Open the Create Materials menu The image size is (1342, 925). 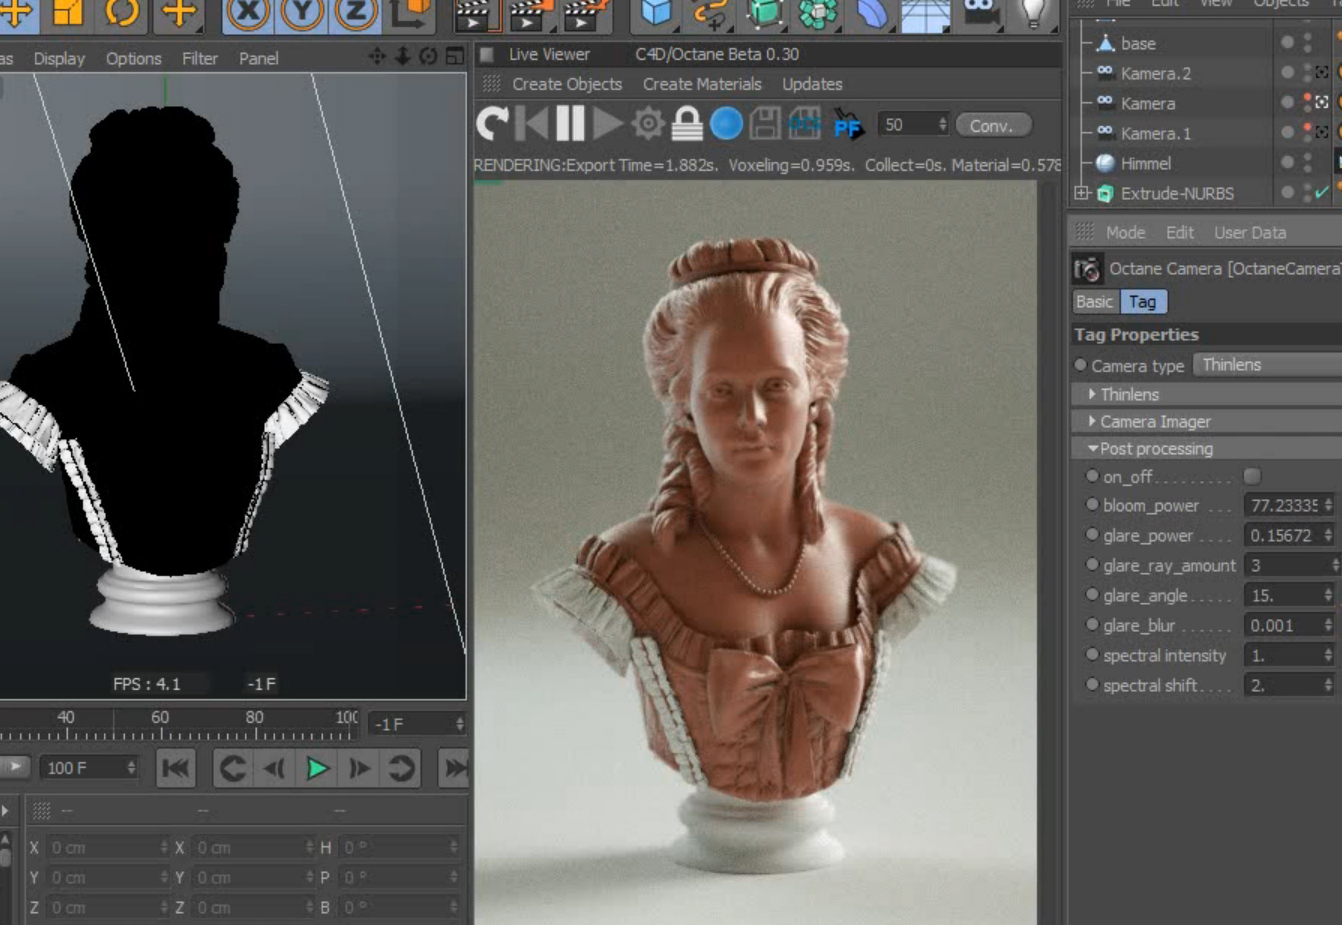(x=702, y=84)
